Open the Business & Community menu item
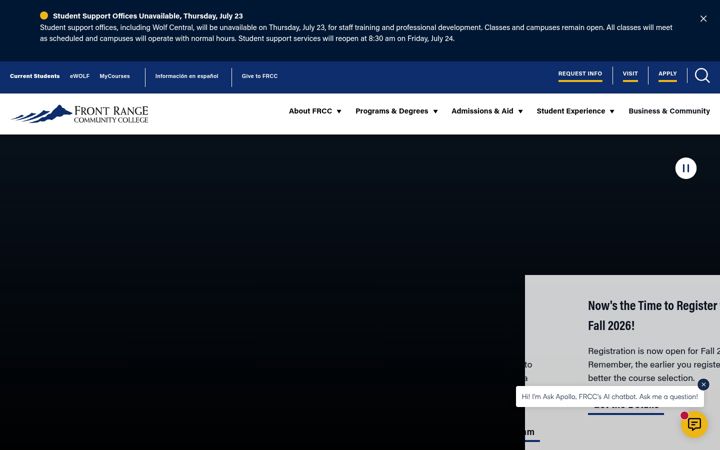This screenshot has height=450, width=720. click(669, 111)
